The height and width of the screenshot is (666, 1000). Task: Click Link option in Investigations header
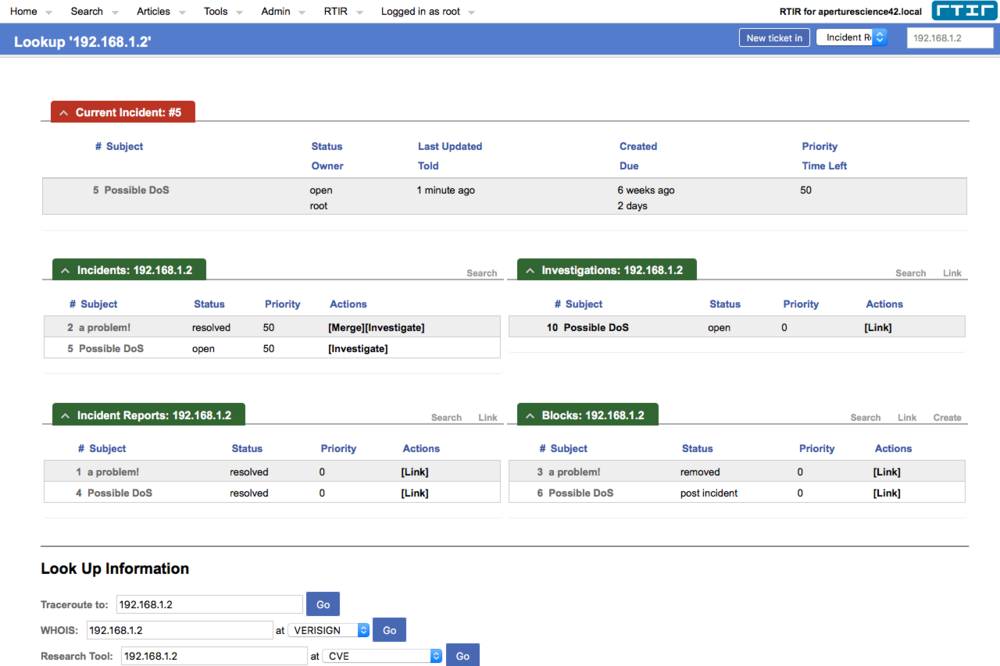(952, 273)
